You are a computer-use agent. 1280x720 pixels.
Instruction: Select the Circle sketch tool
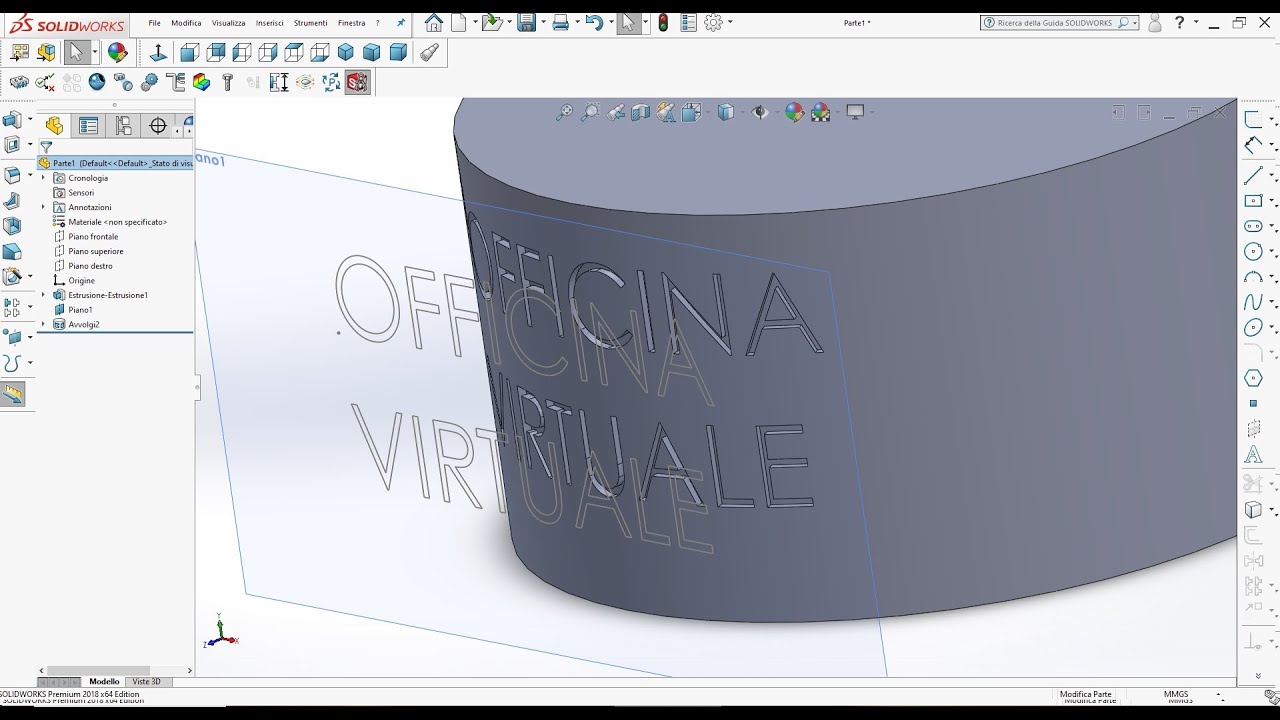(x=1253, y=252)
